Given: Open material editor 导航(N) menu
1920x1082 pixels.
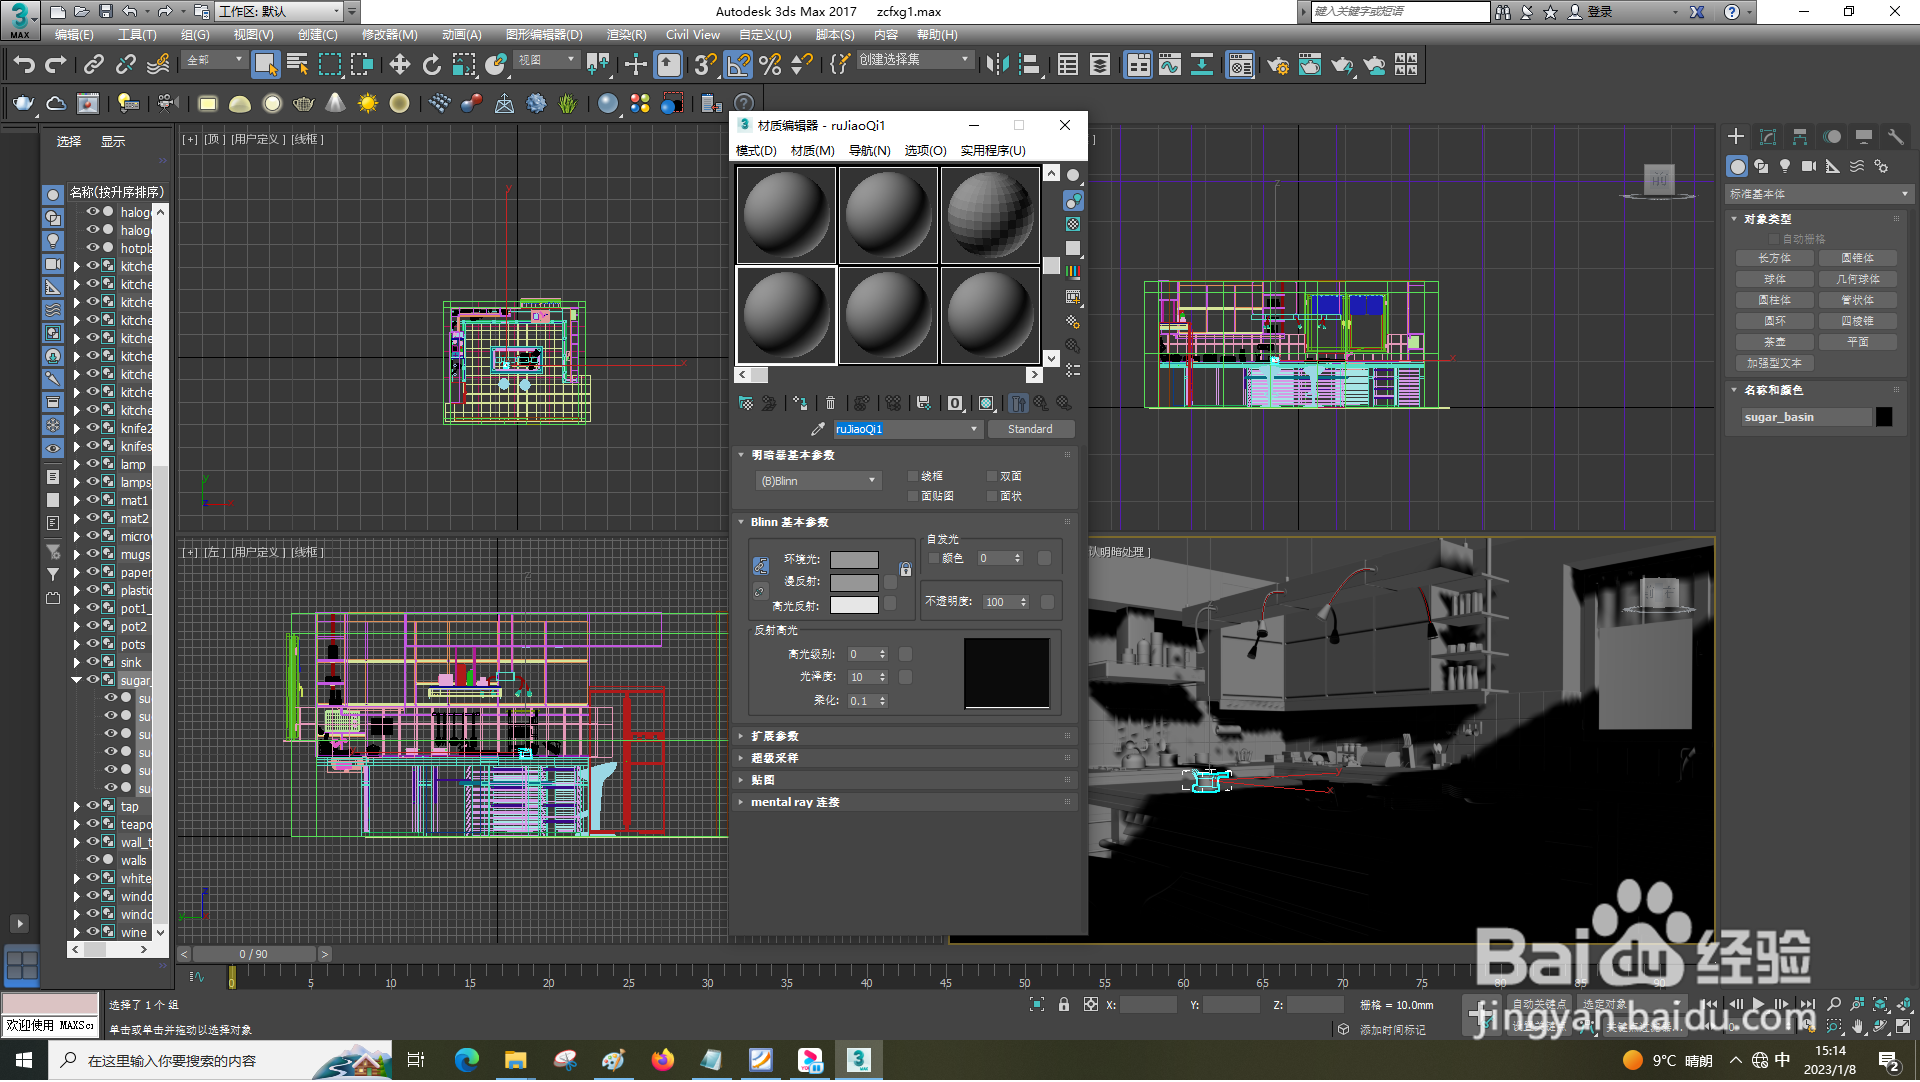Looking at the screenshot, I should point(869,151).
